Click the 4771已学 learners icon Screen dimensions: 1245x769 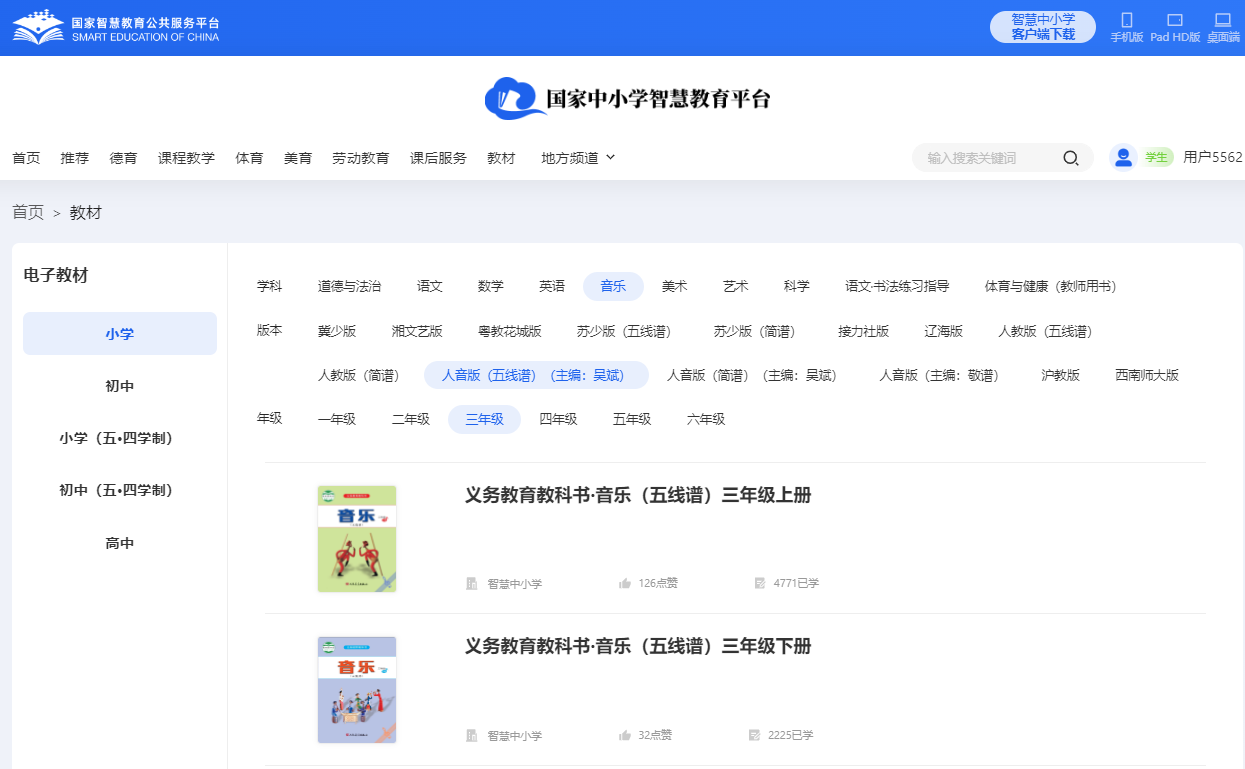pos(760,583)
